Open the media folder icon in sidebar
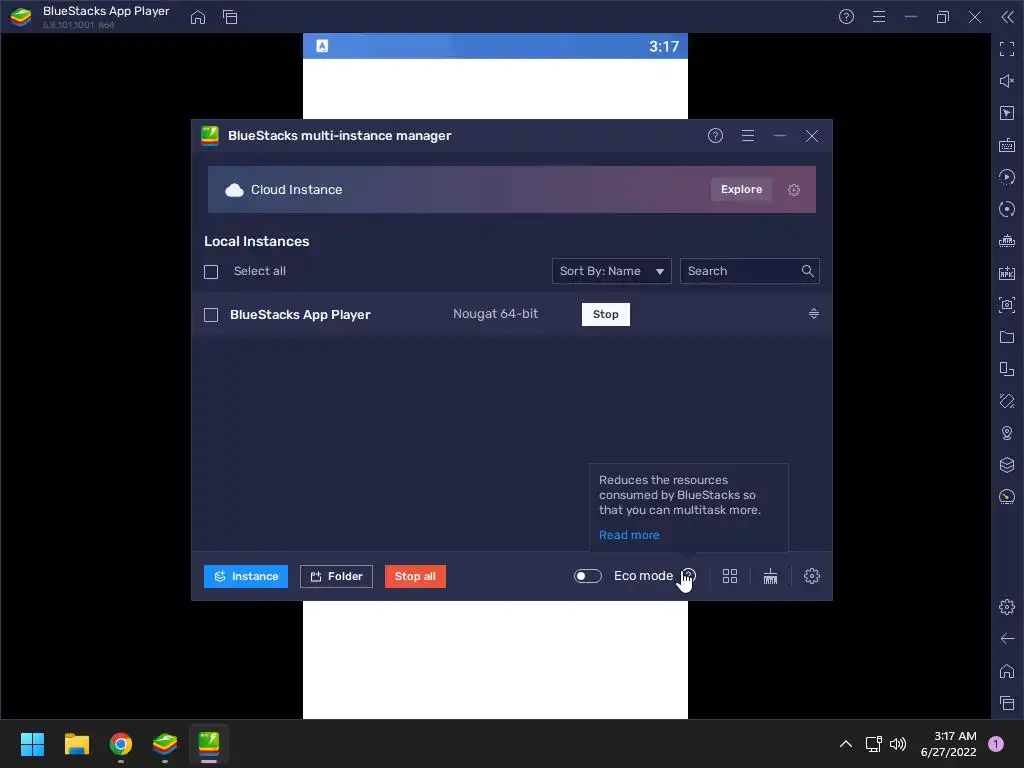This screenshot has width=1024, height=768. [x=1006, y=337]
